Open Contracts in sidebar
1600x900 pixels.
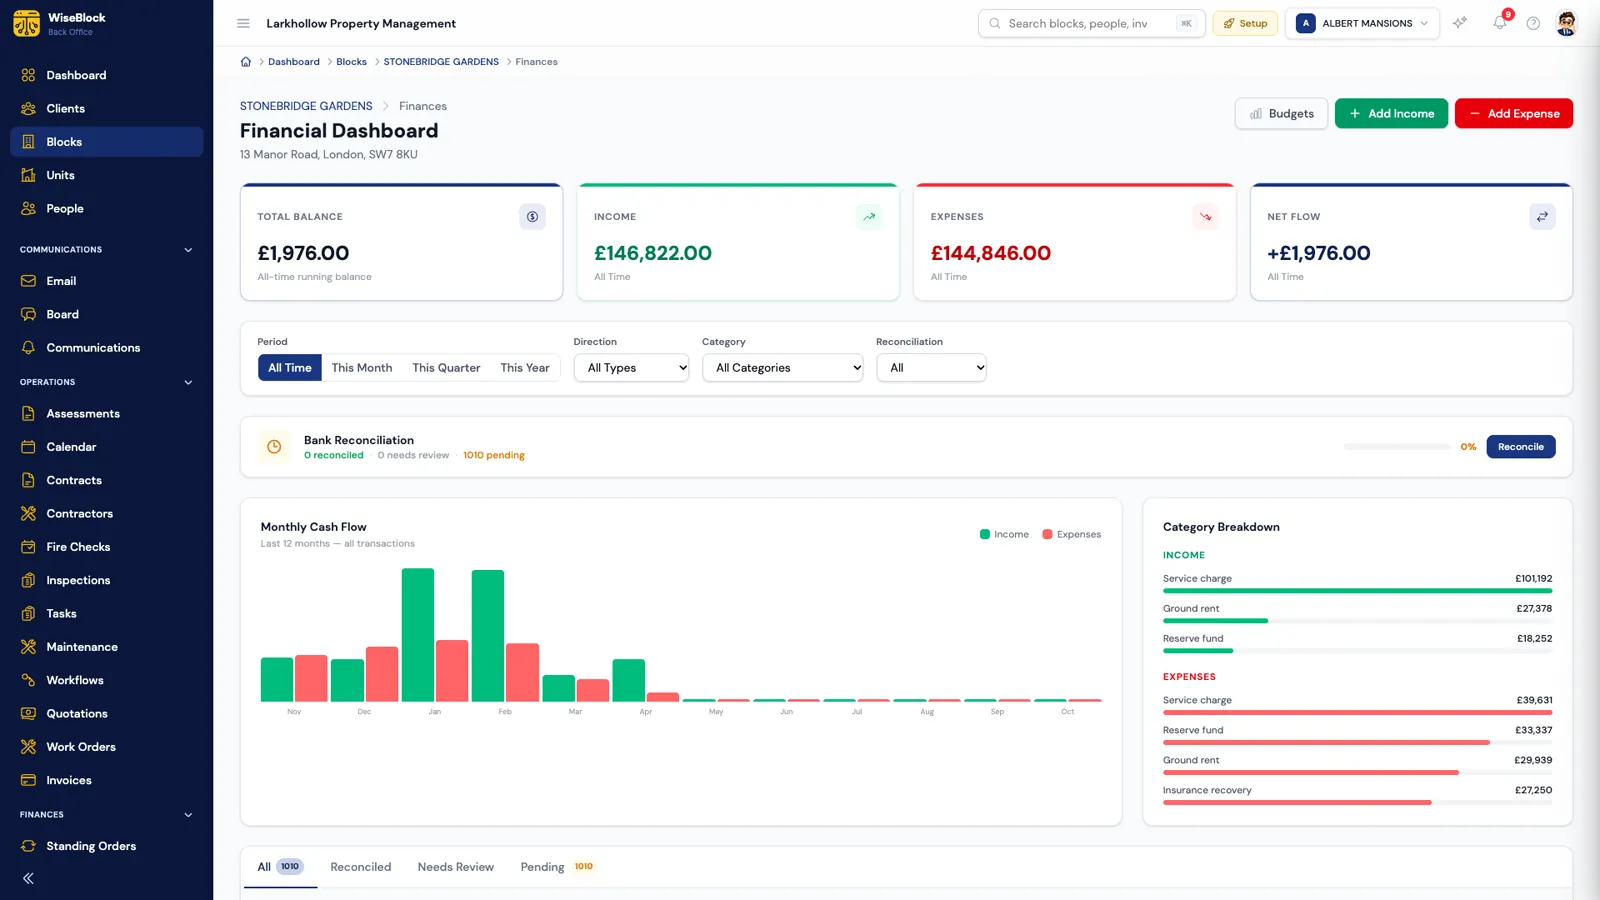[106, 480]
